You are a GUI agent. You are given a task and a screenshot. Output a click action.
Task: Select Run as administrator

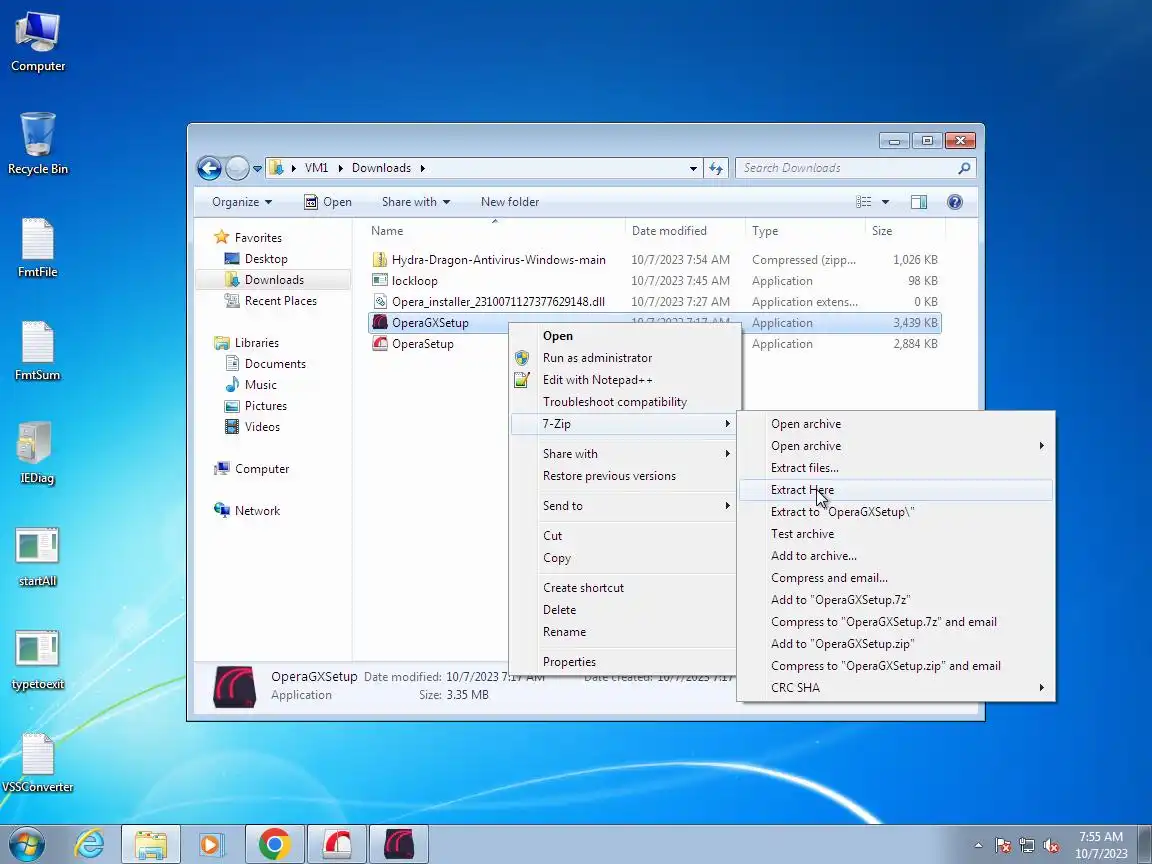tap(624, 358)
